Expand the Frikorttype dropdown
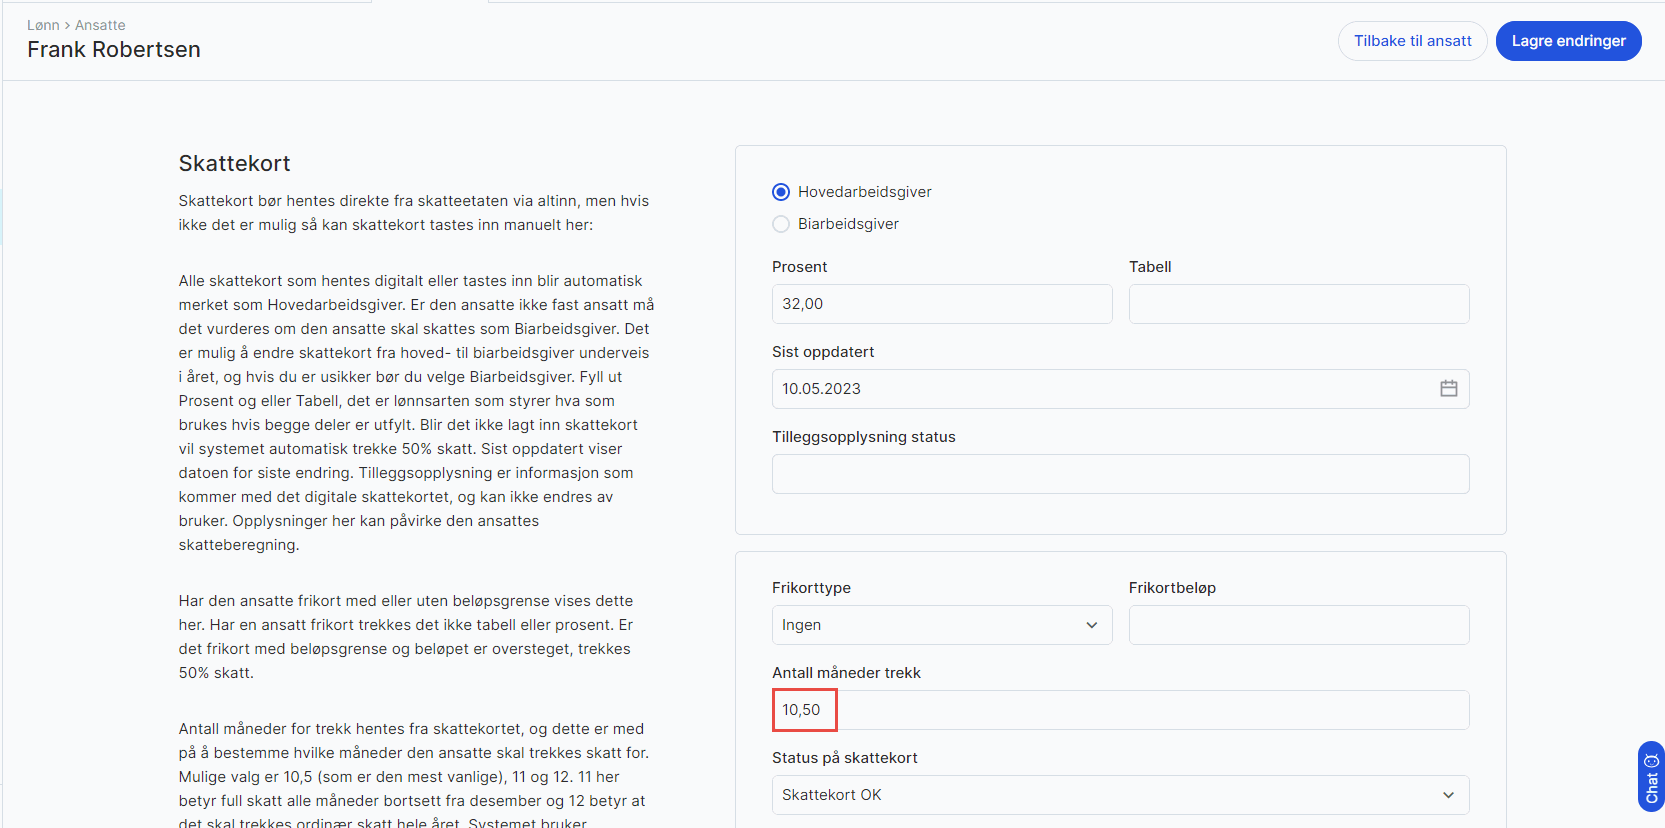The image size is (1665, 828). [940, 625]
